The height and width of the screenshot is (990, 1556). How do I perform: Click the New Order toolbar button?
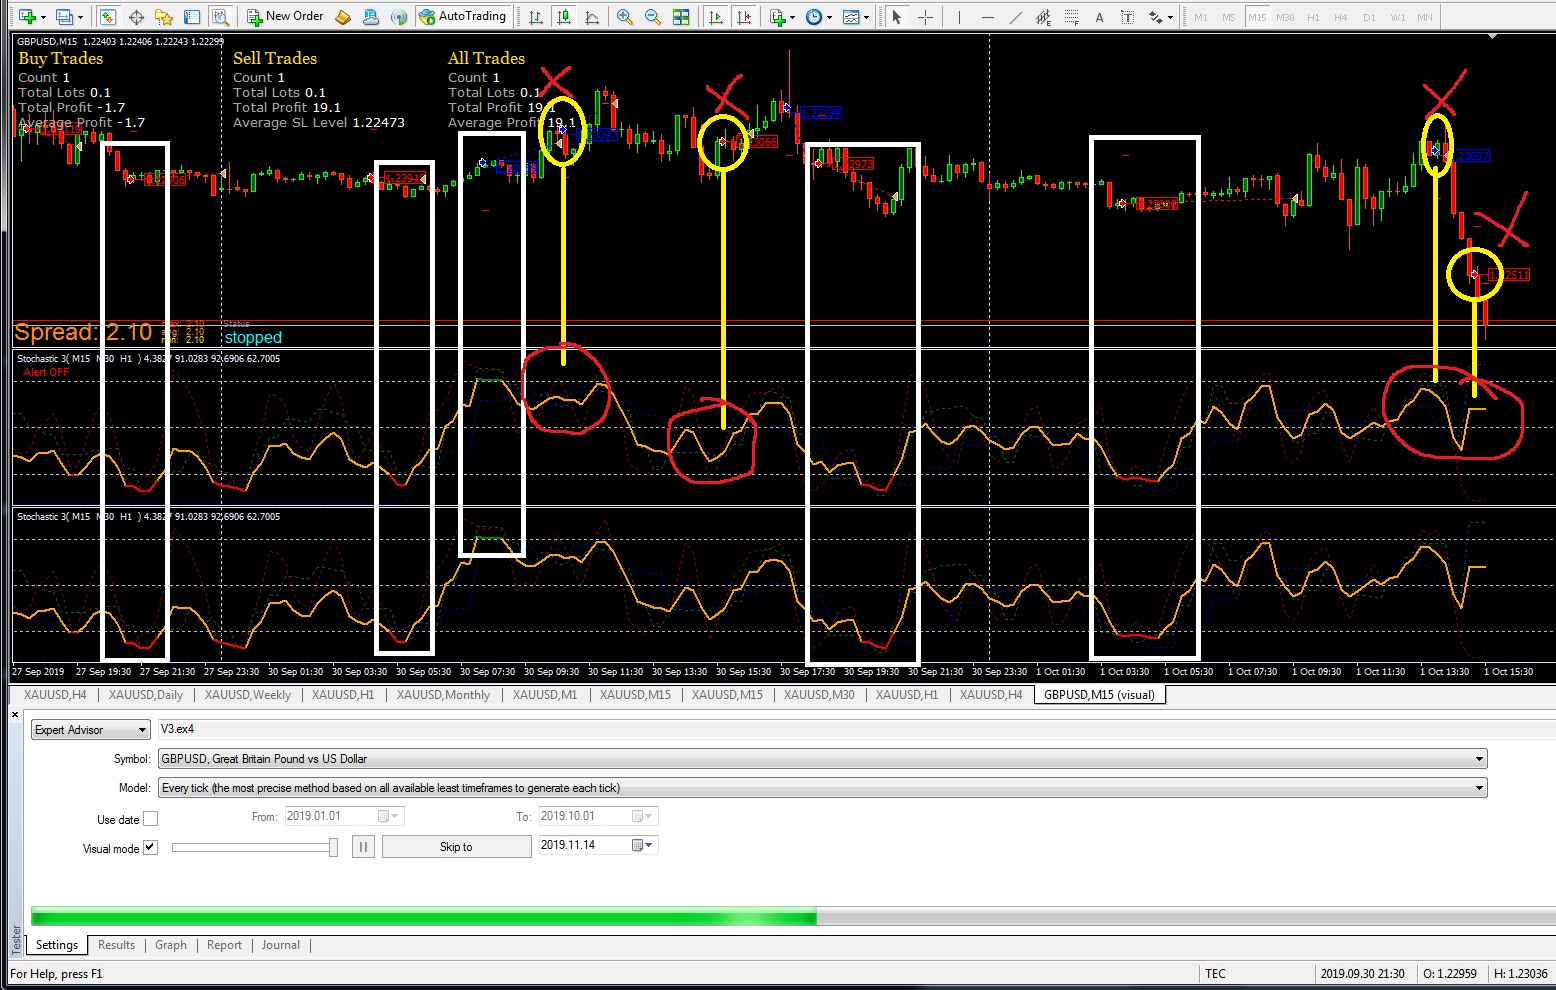(286, 17)
